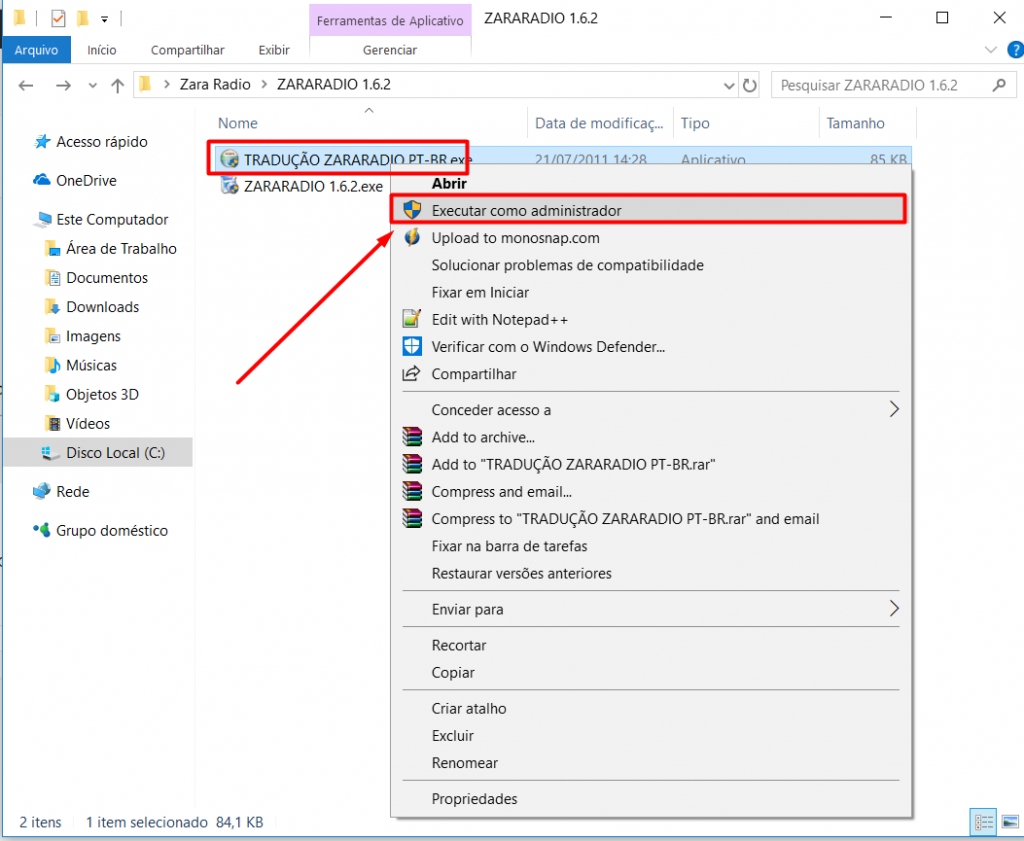
Task: Sort by the Nome column header
Action: click(x=238, y=123)
